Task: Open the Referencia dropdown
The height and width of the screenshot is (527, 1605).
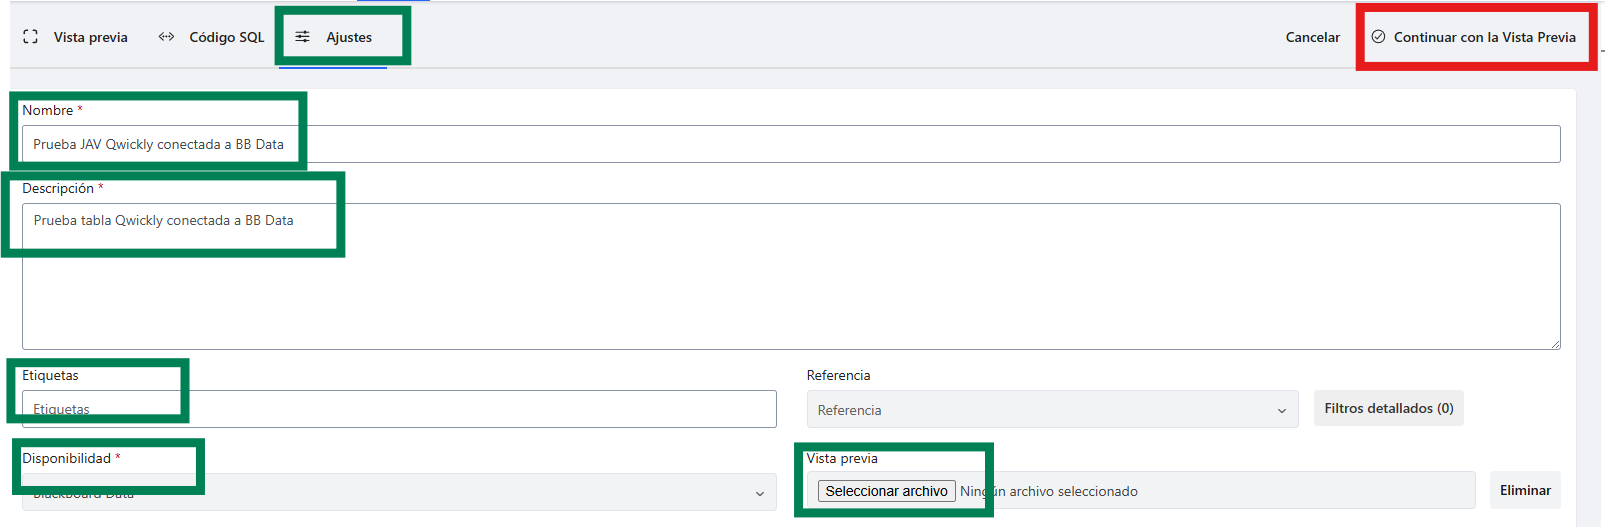Action: (1052, 410)
